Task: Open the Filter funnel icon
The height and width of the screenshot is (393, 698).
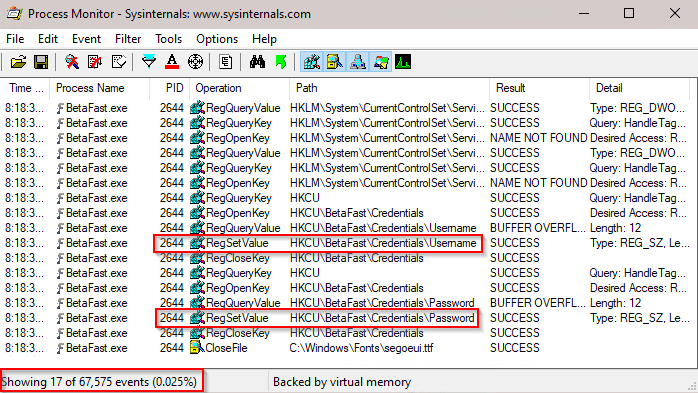Action: (x=149, y=62)
